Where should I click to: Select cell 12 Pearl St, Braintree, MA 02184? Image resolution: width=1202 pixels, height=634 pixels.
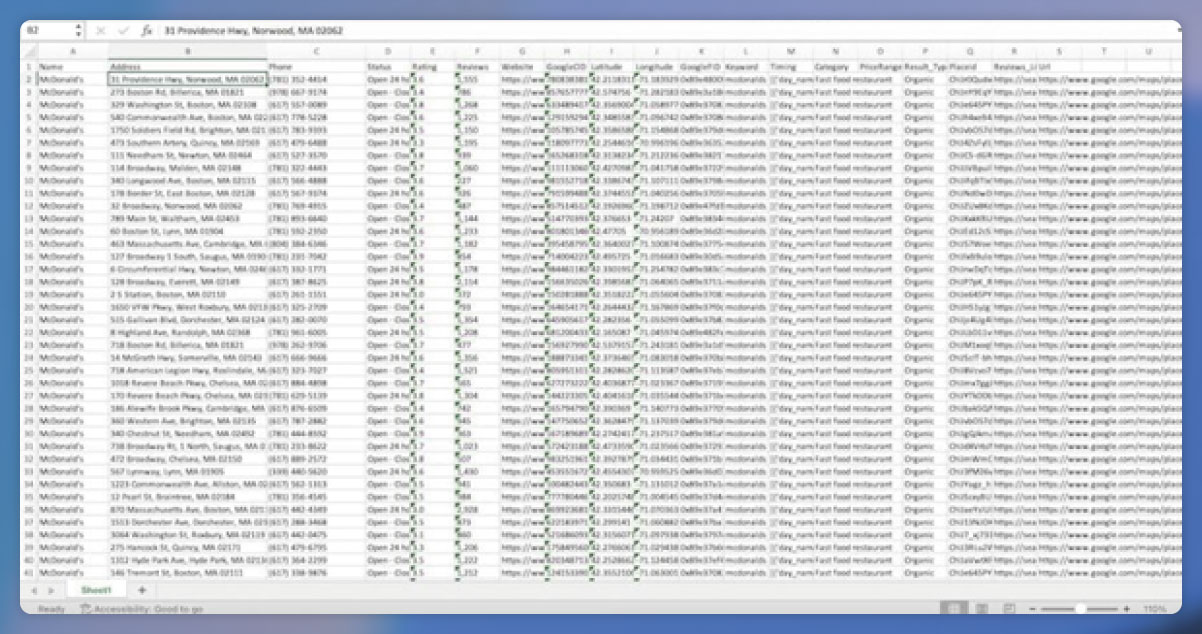tap(186, 496)
